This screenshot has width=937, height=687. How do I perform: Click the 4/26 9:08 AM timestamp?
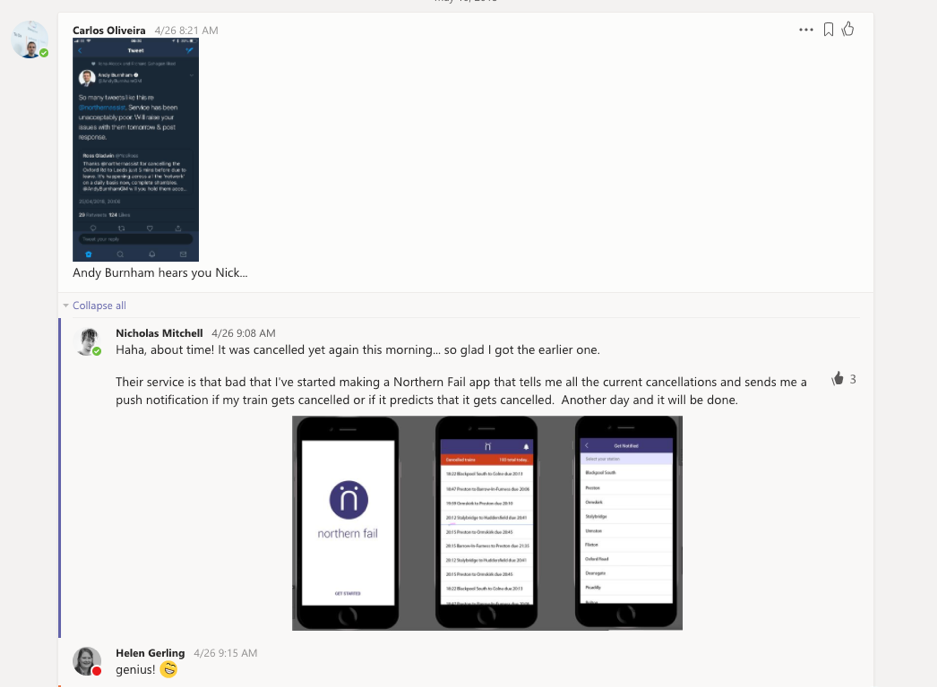click(x=243, y=333)
